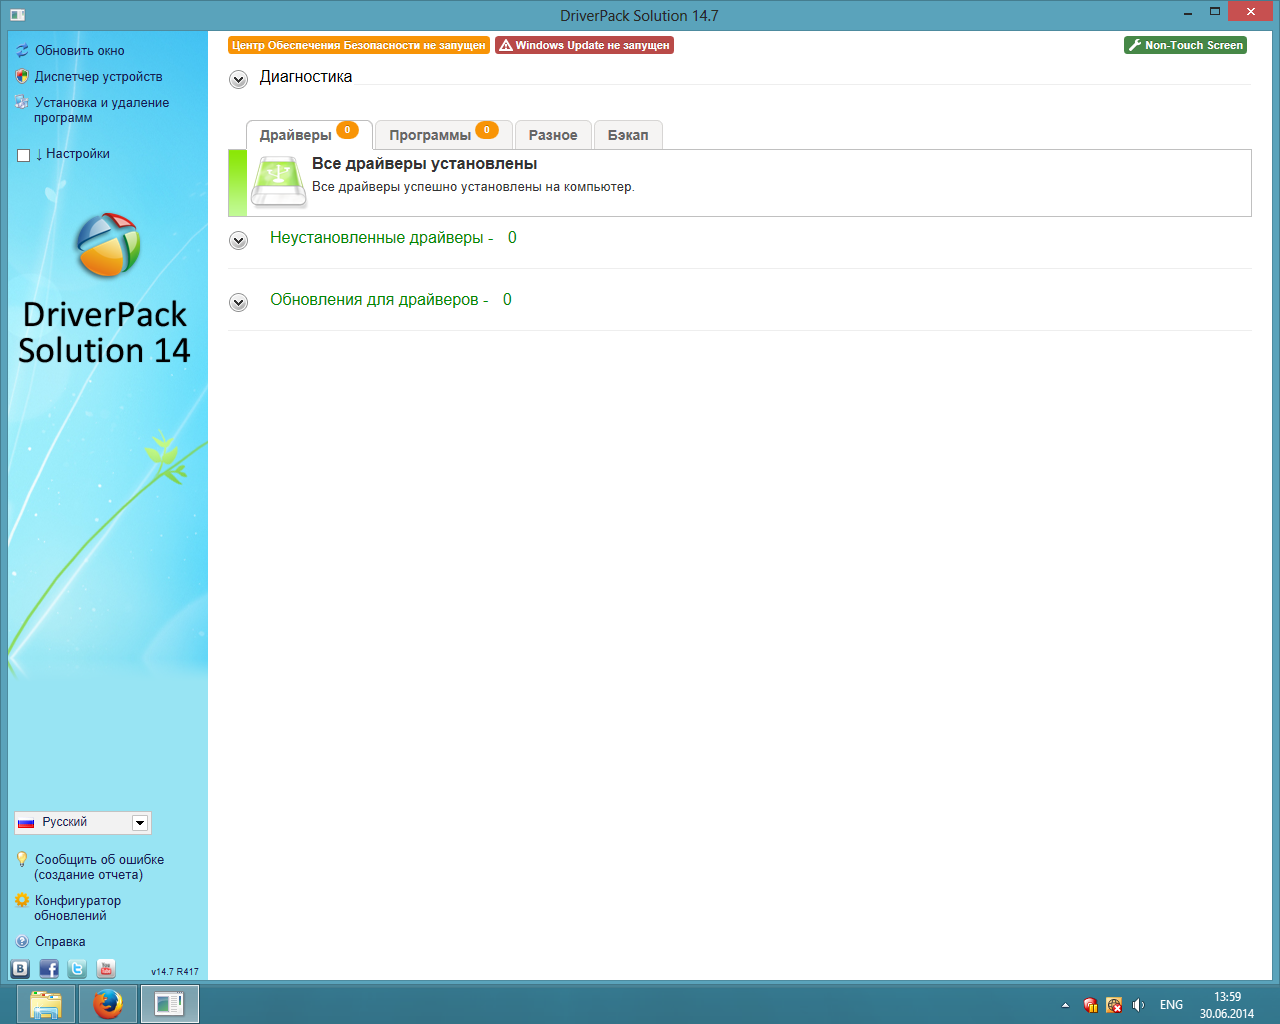Enable the Настройки checkbox
Screen dimensions: 1280x1024
[x=24, y=155]
